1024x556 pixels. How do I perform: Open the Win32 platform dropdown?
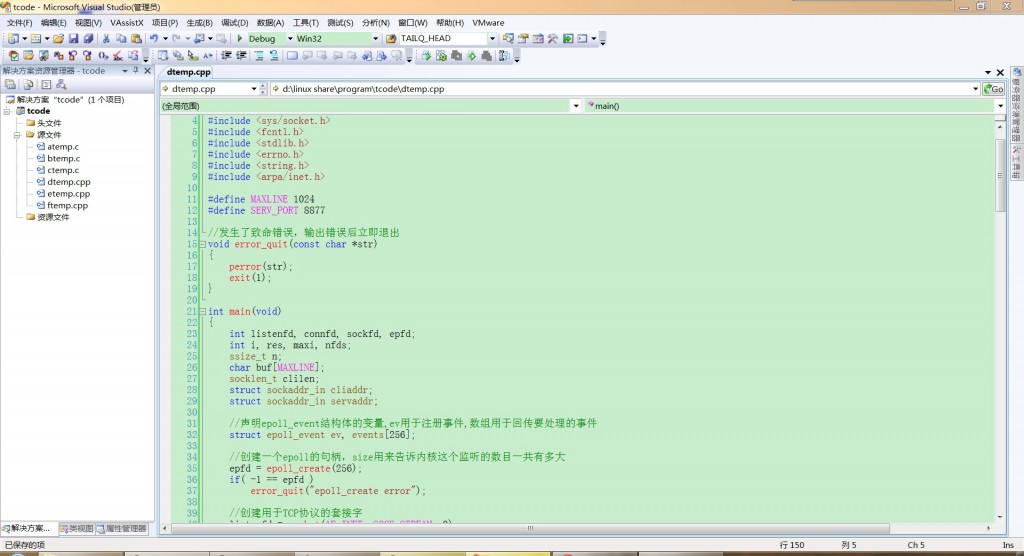pos(376,39)
